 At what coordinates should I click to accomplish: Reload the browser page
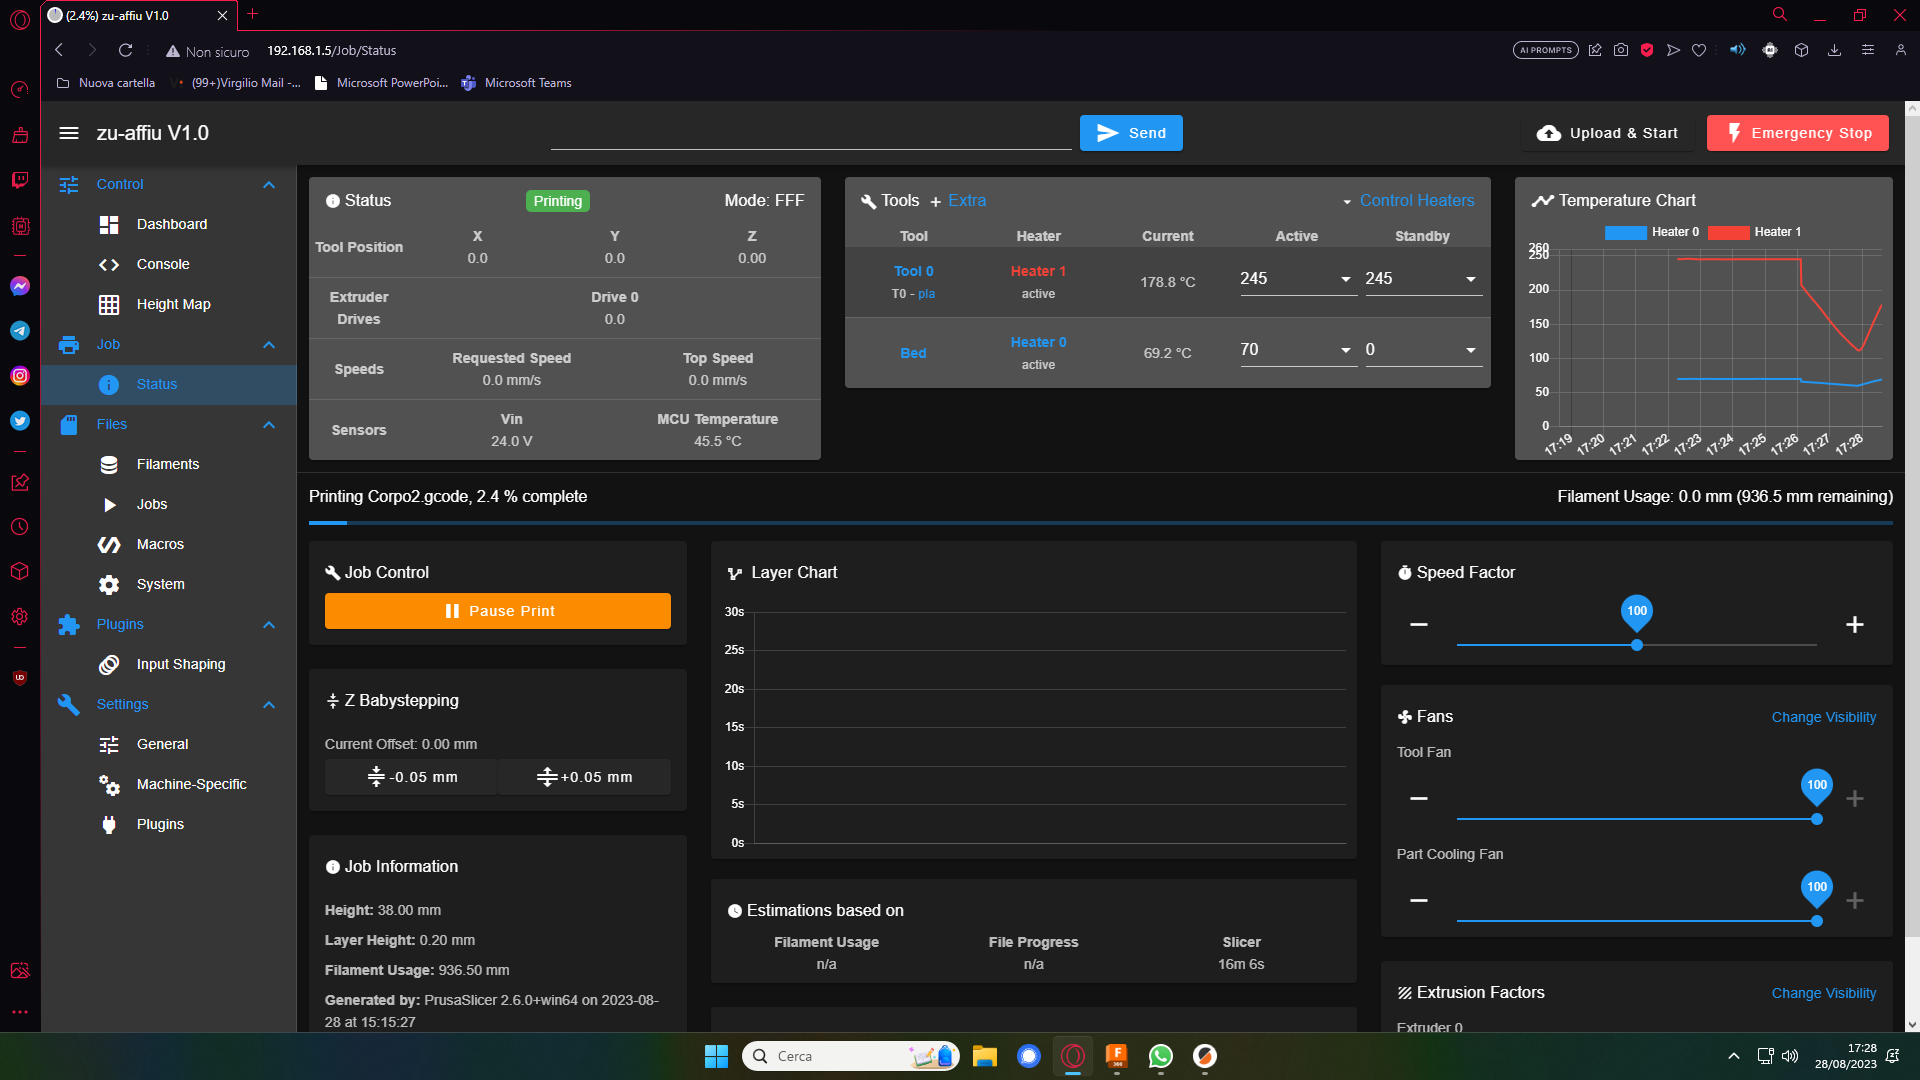coord(125,50)
